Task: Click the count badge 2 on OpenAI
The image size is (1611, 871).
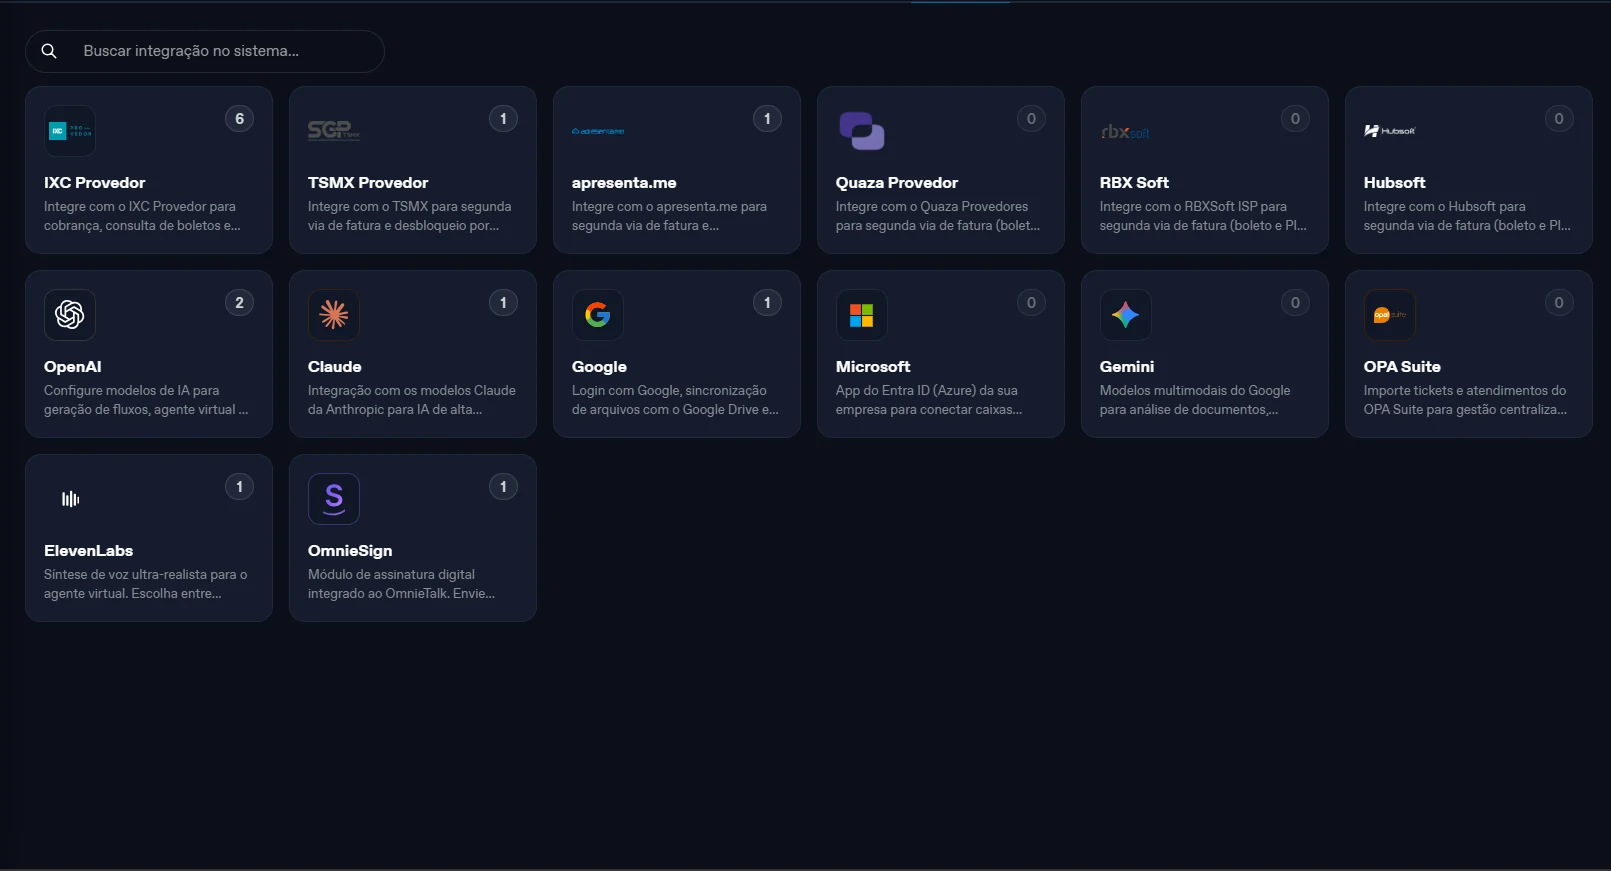Action: [x=239, y=303]
